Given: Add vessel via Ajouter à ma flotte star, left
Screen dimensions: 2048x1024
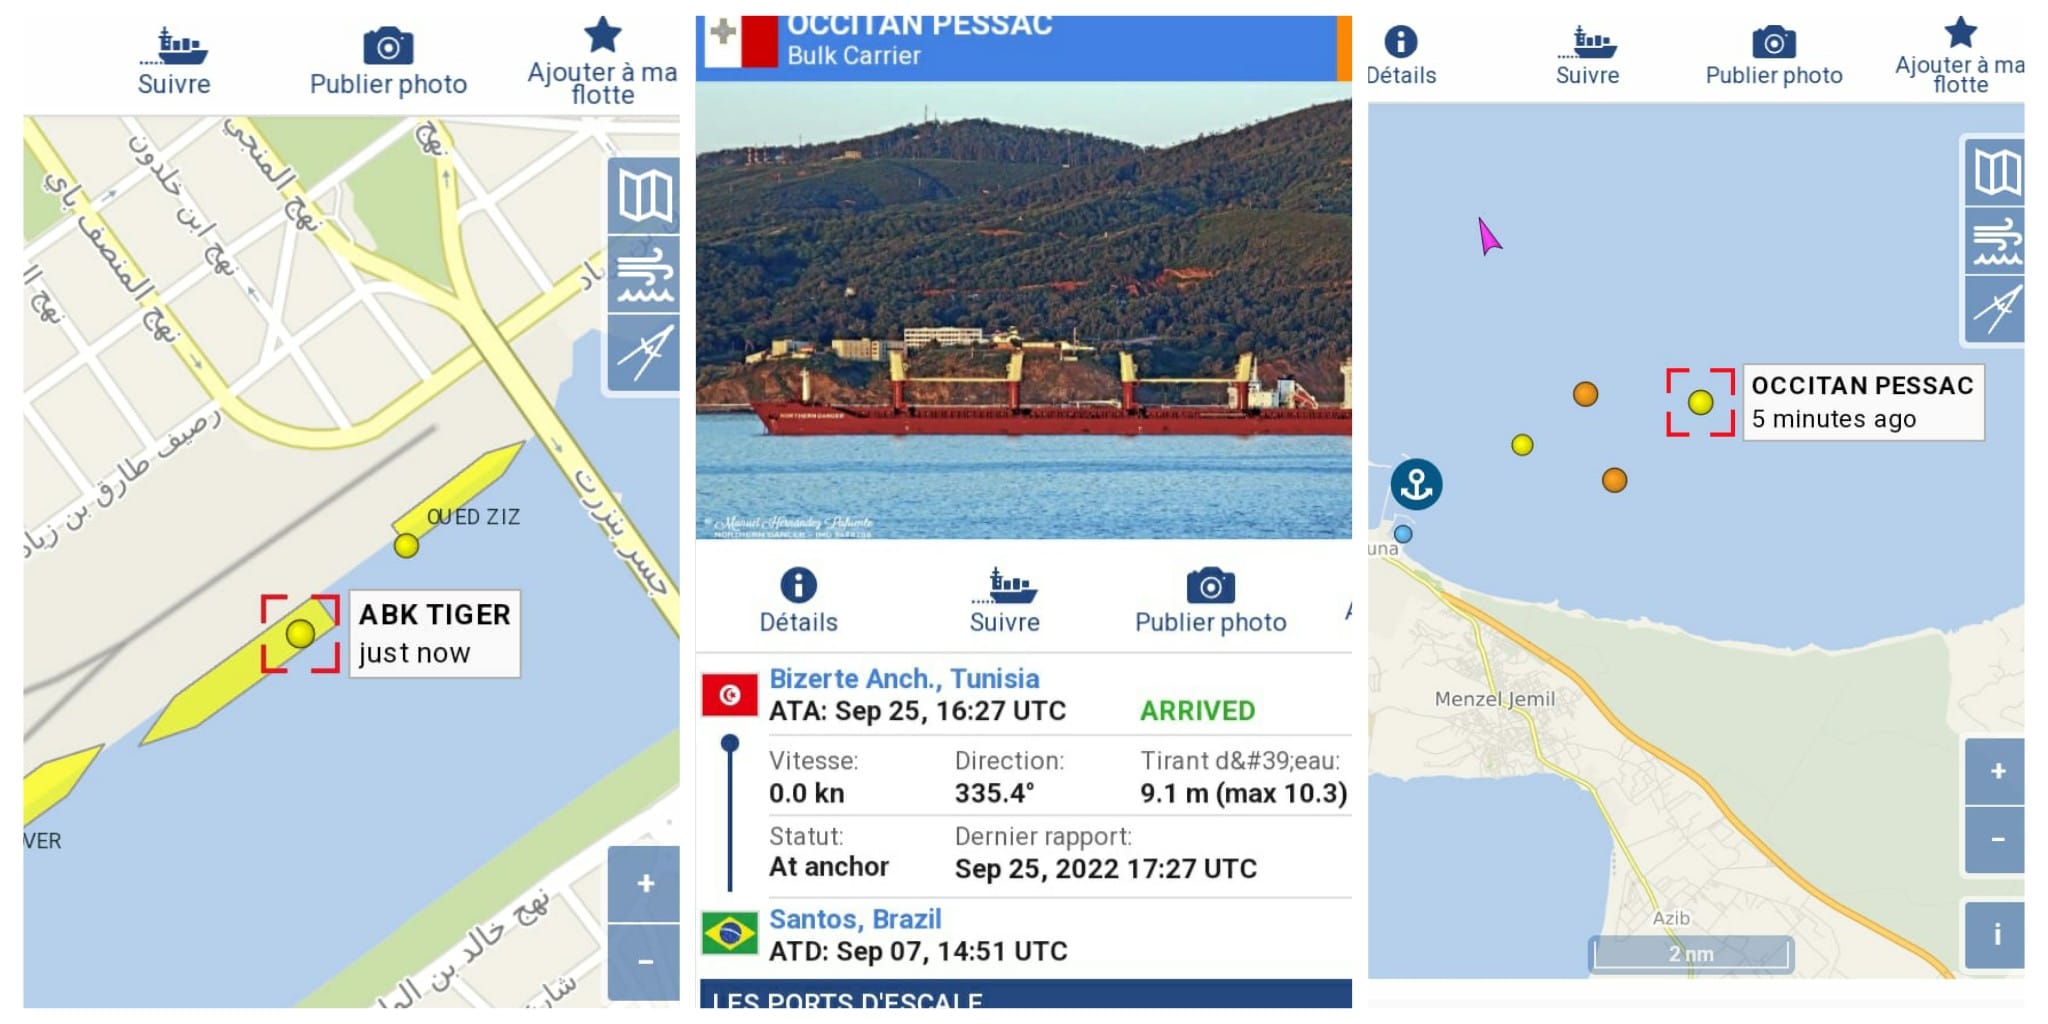Looking at the screenshot, I should click(x=602, y=60).
